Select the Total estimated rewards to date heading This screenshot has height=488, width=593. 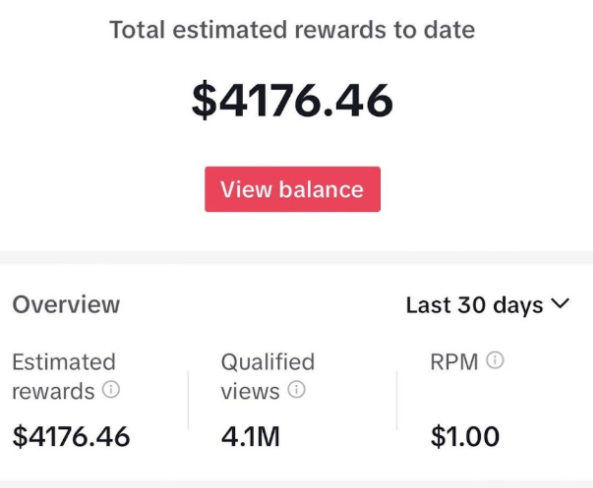click(x=292, y=30)
